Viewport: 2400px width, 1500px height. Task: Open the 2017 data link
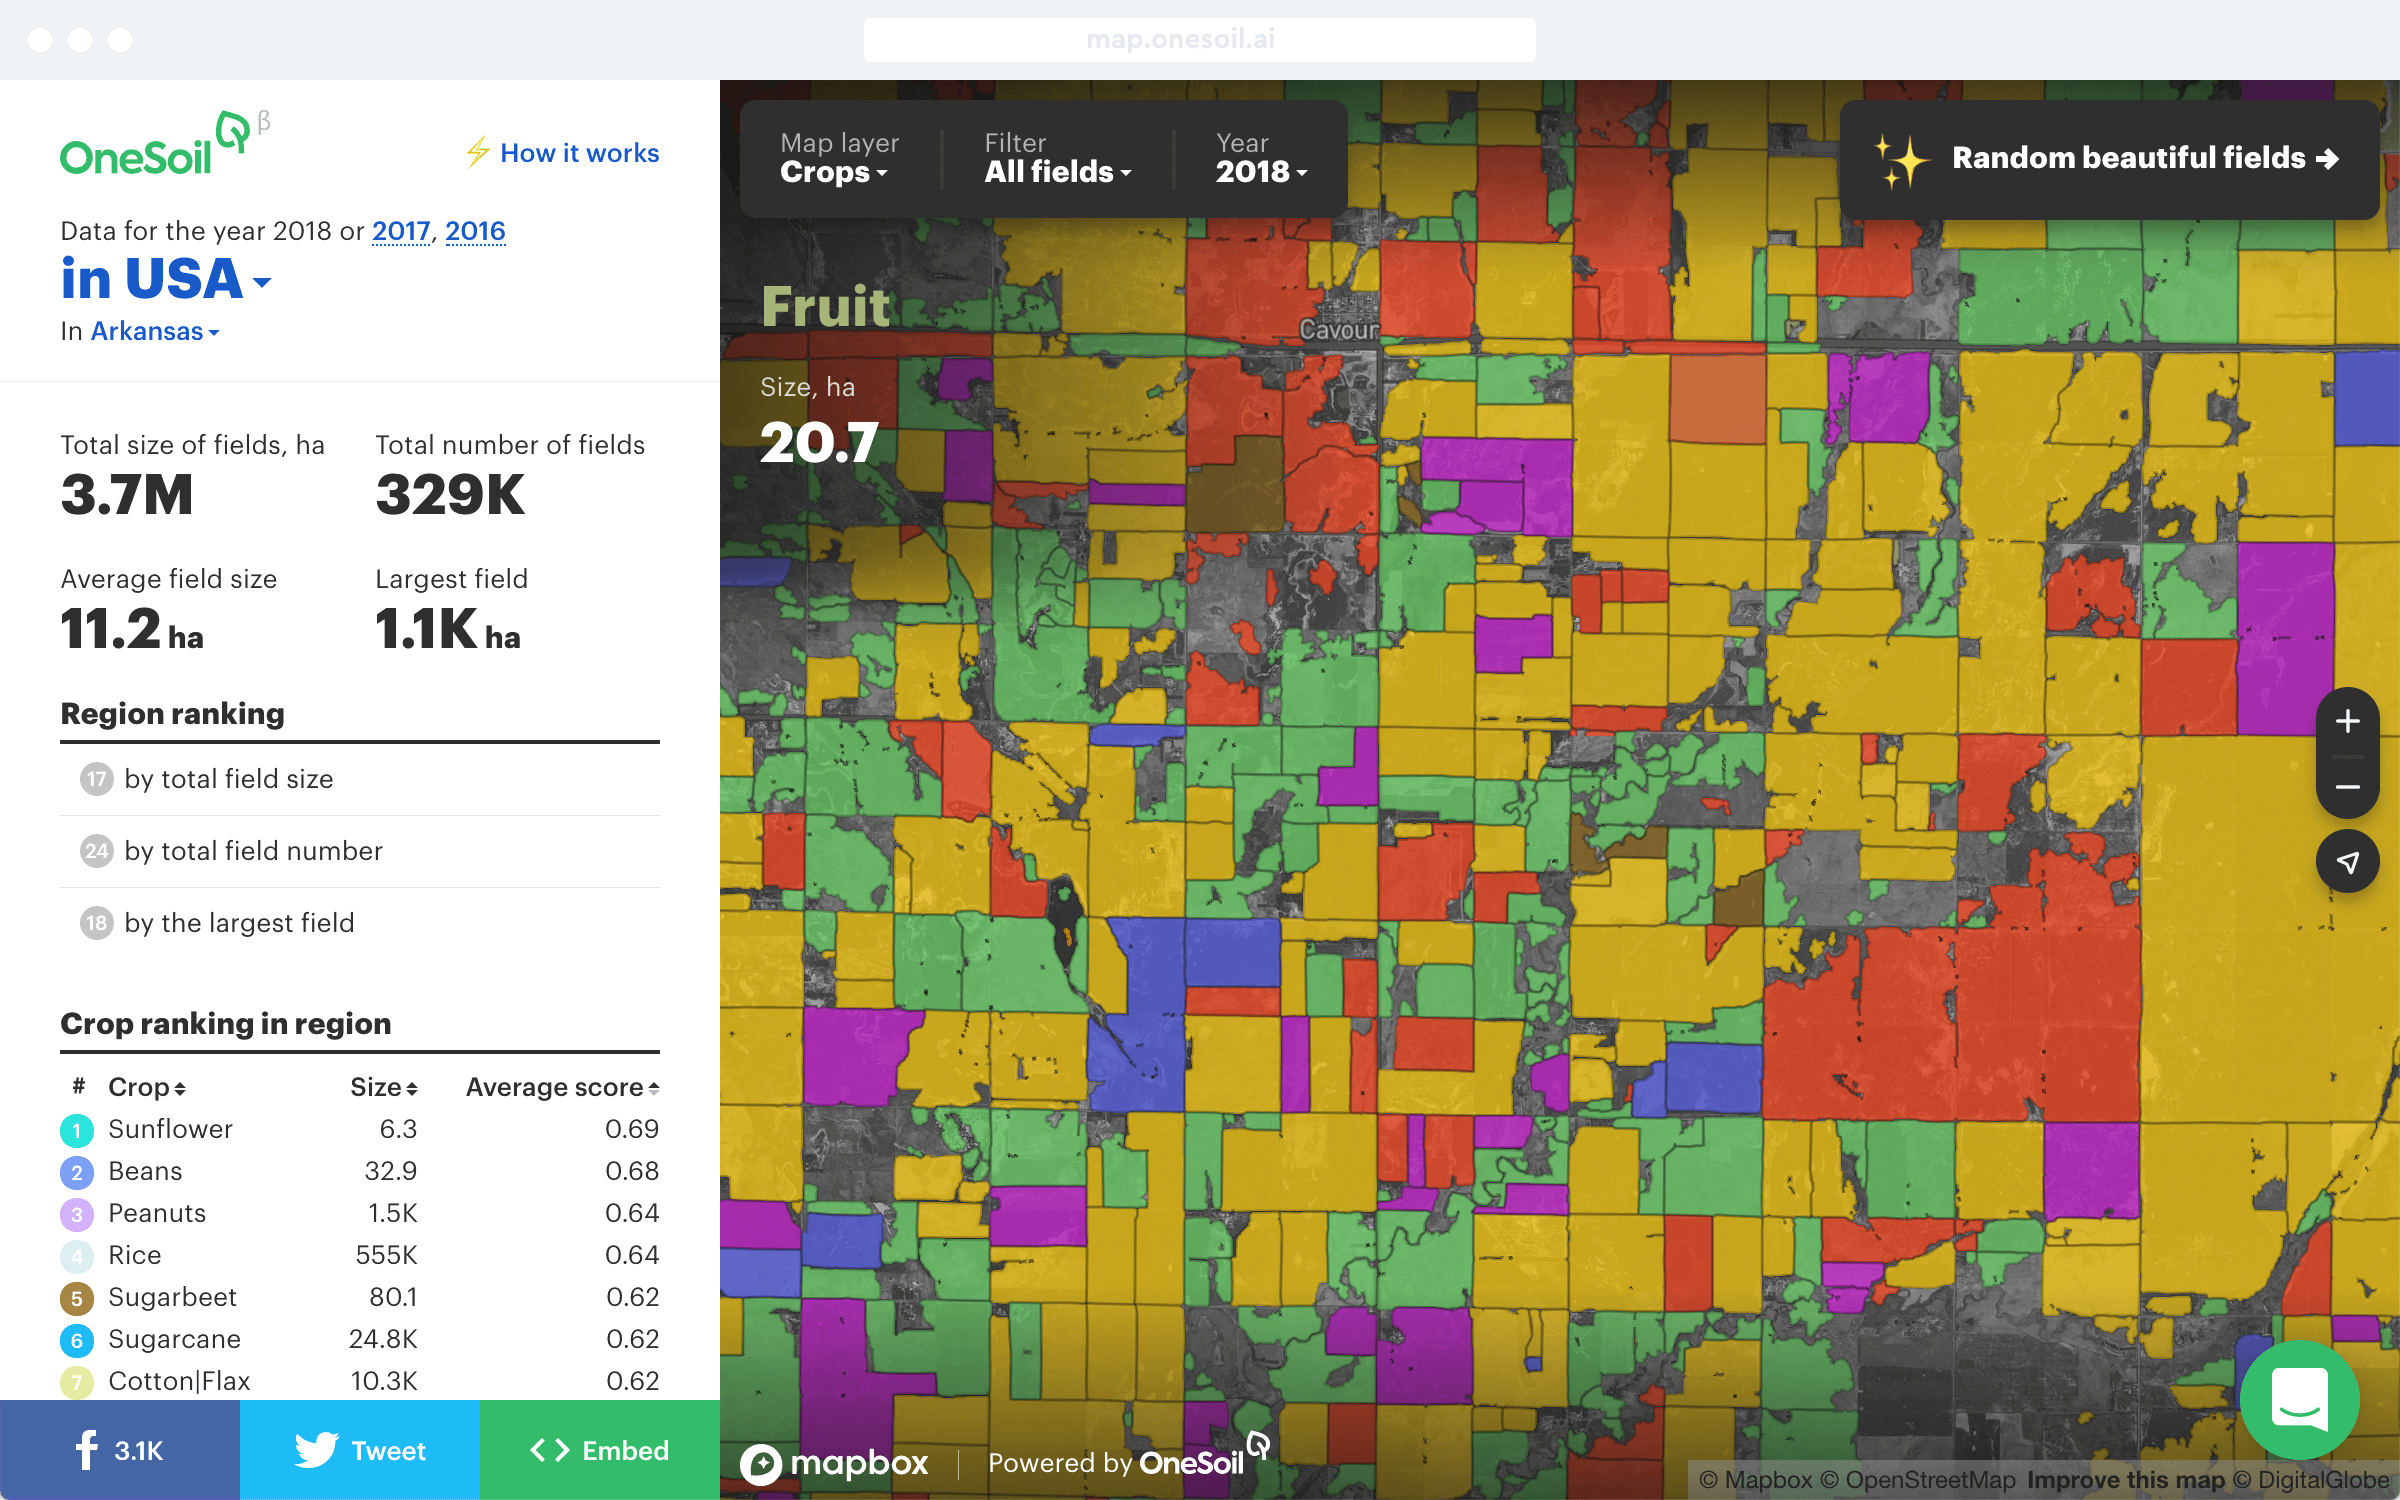(401, 232)
